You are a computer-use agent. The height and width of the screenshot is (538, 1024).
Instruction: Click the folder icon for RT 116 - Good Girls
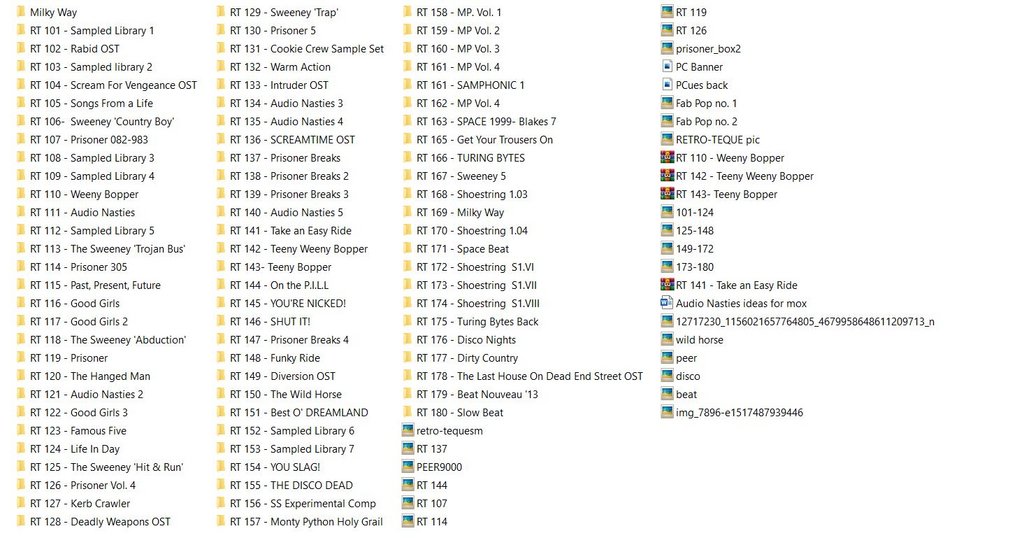[x=22, y=303]
